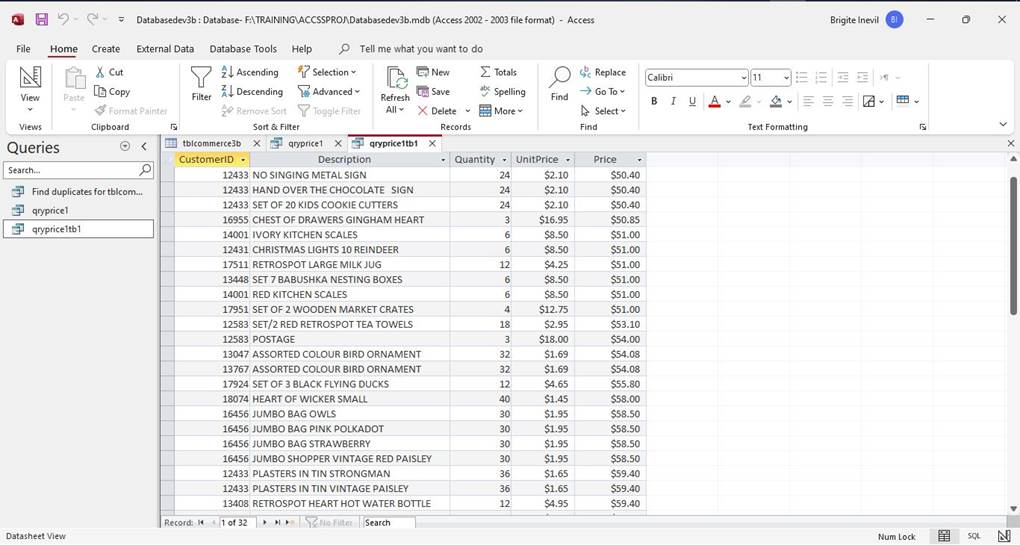
Task: Expand the Description column filter arrow
Action: (443, 160)
